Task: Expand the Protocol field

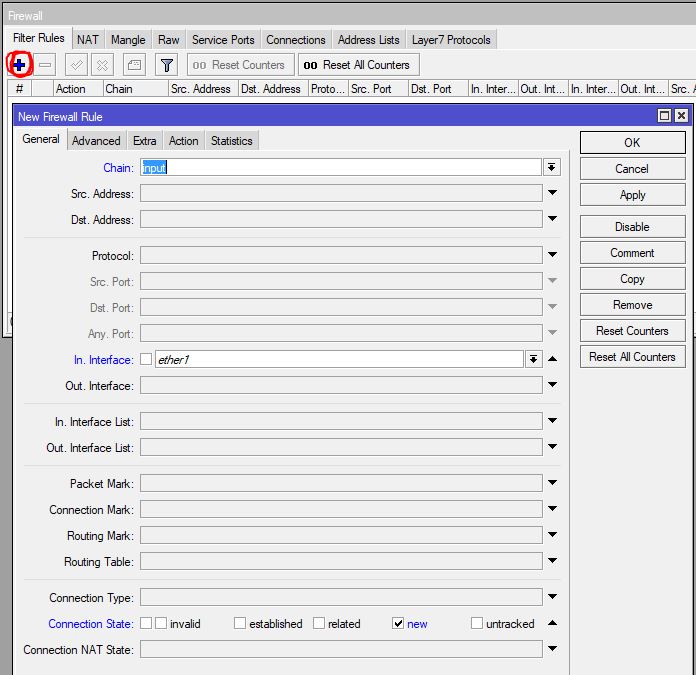Action: click(553, 256)
